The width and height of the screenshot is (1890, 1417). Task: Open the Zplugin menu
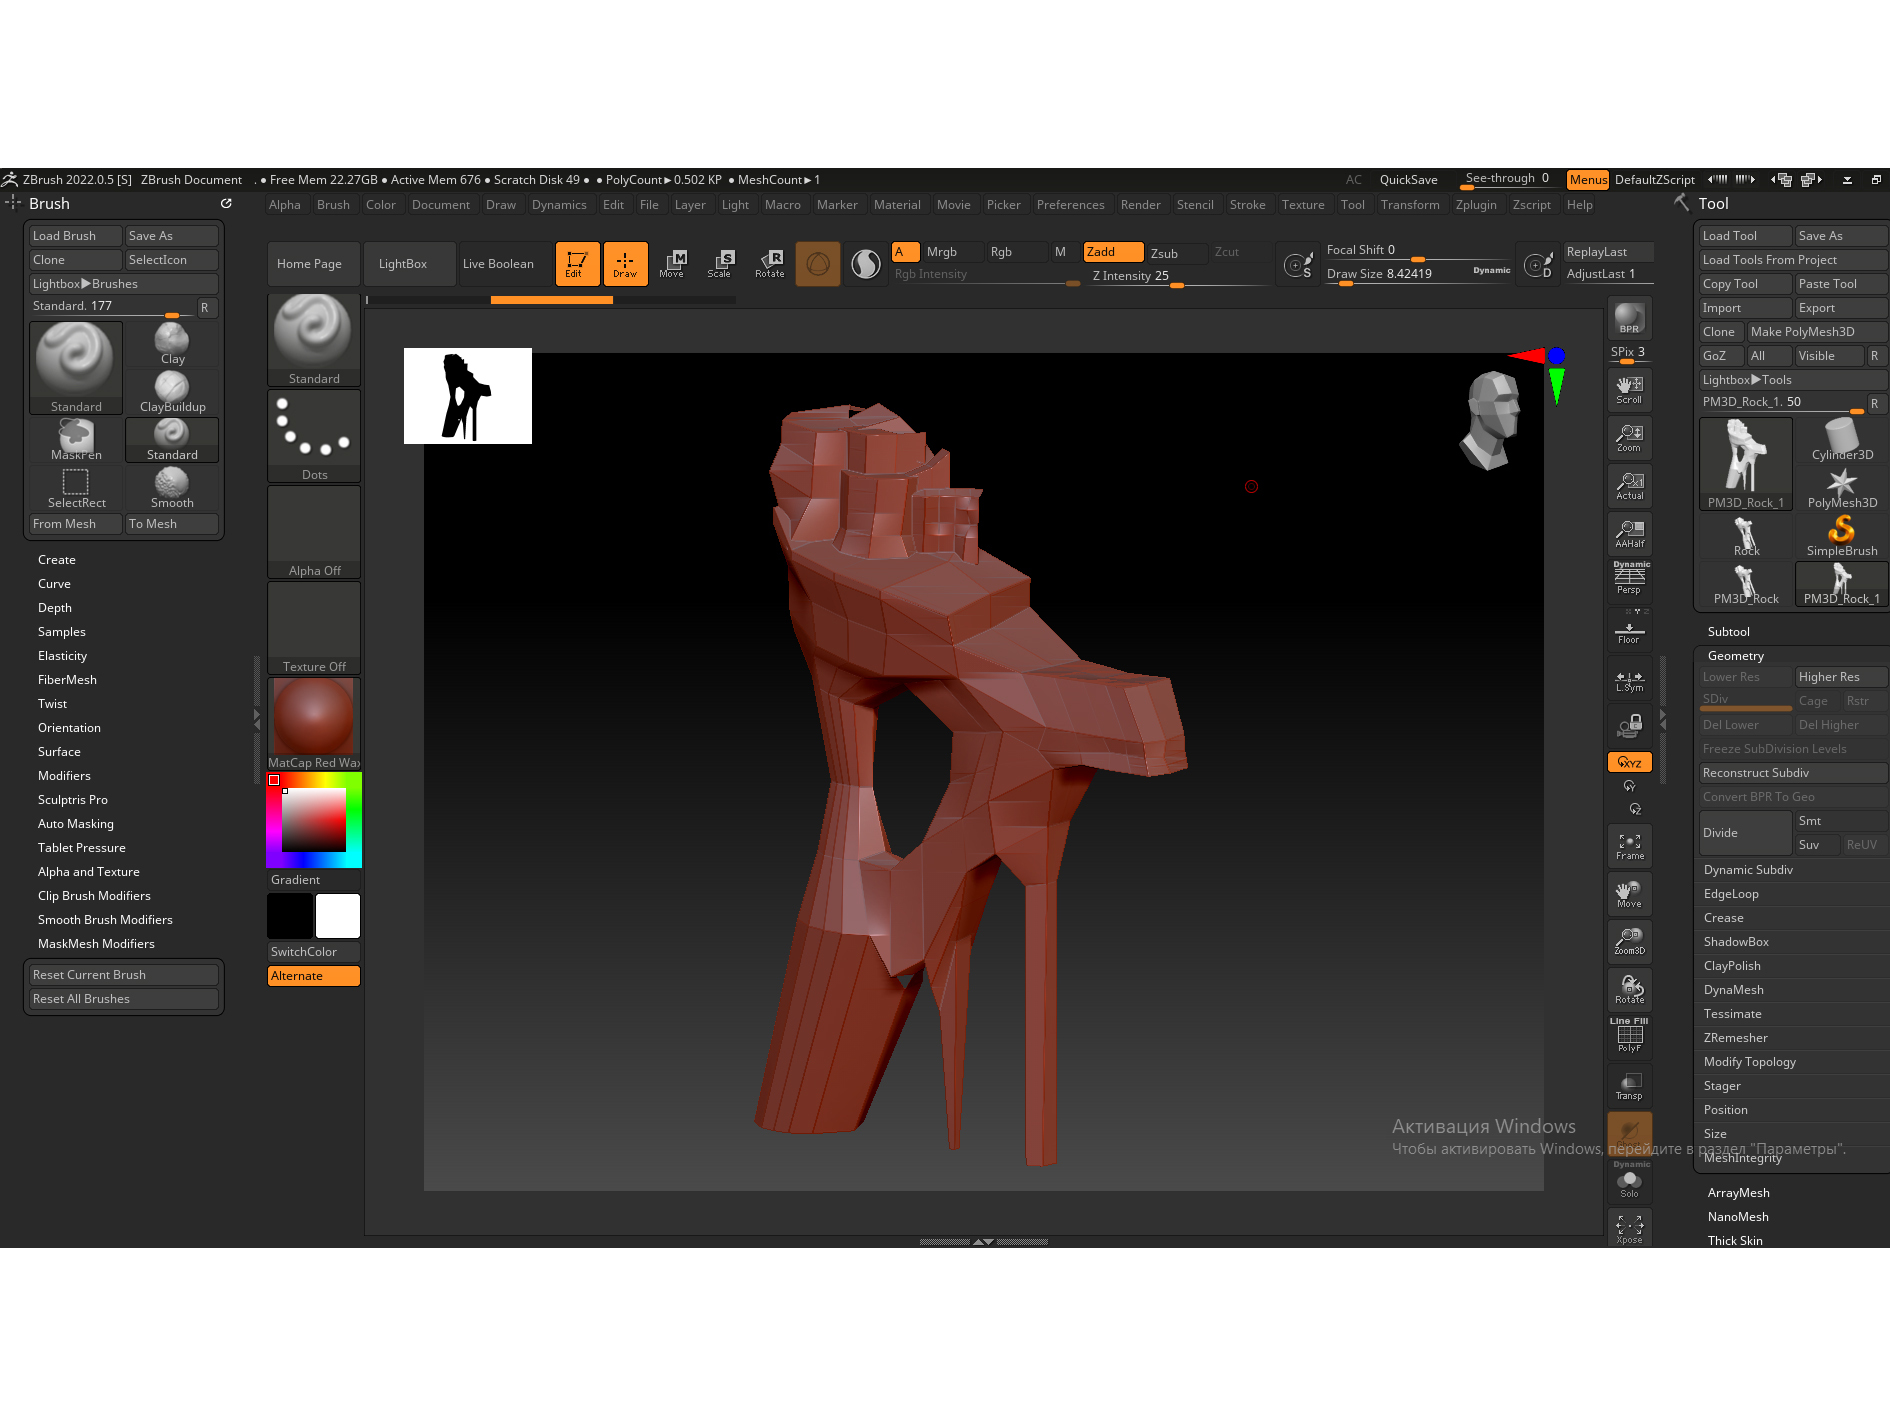[1475, 205]
